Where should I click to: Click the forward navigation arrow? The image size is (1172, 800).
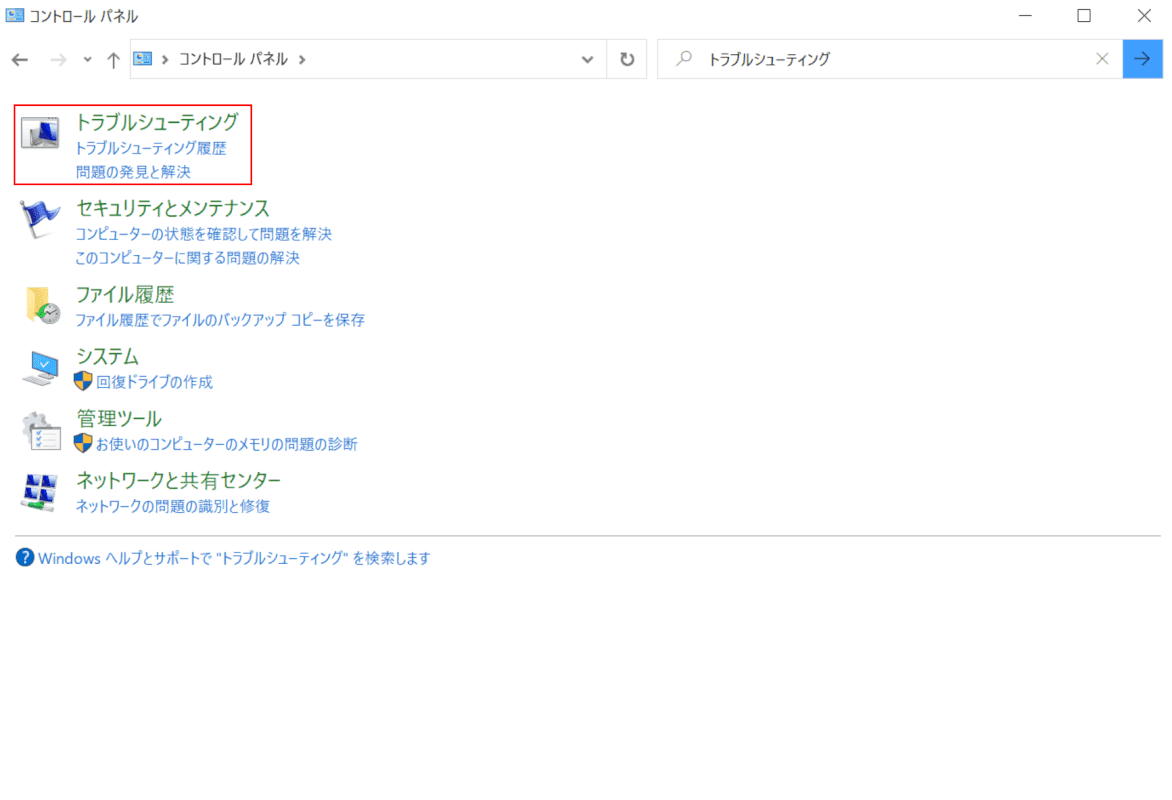coord(58,60)
